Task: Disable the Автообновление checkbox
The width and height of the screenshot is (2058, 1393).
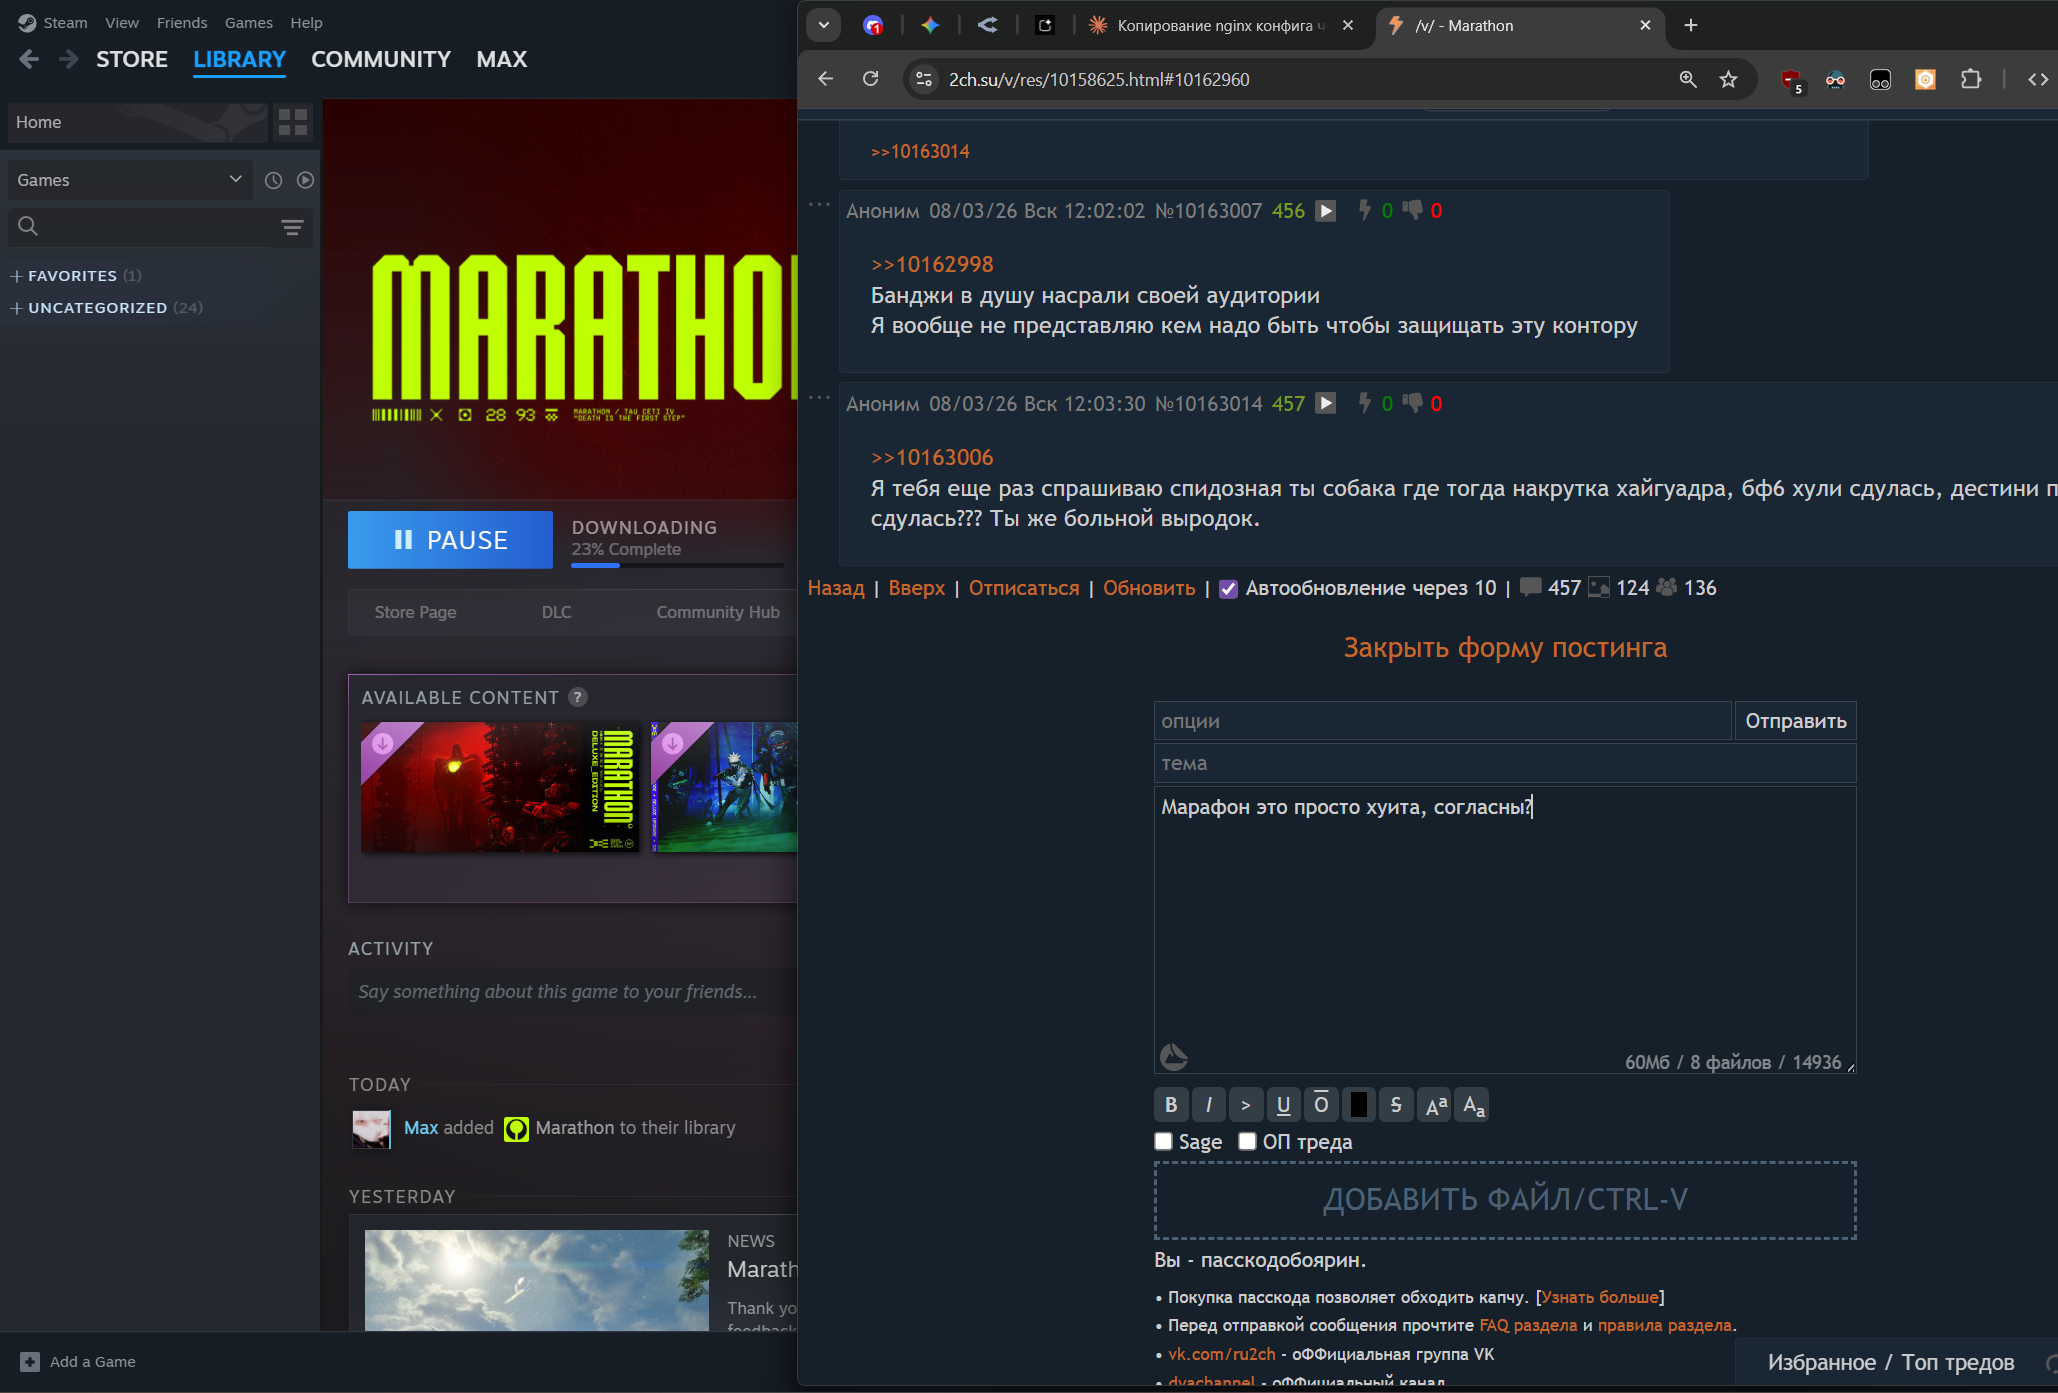Action: (x=1228, y=589)
